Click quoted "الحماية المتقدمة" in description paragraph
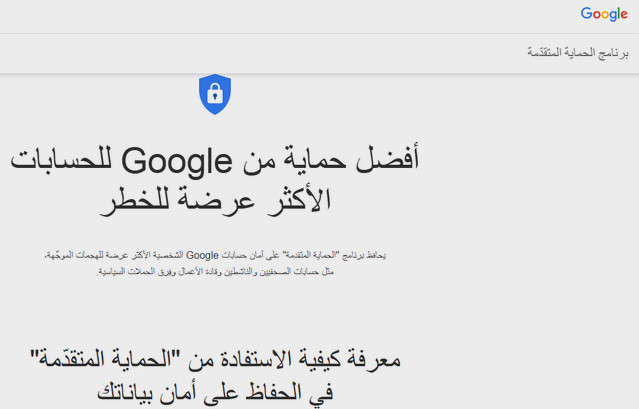The height and width of the screenshot is (409, 639). tap(310, 255)
